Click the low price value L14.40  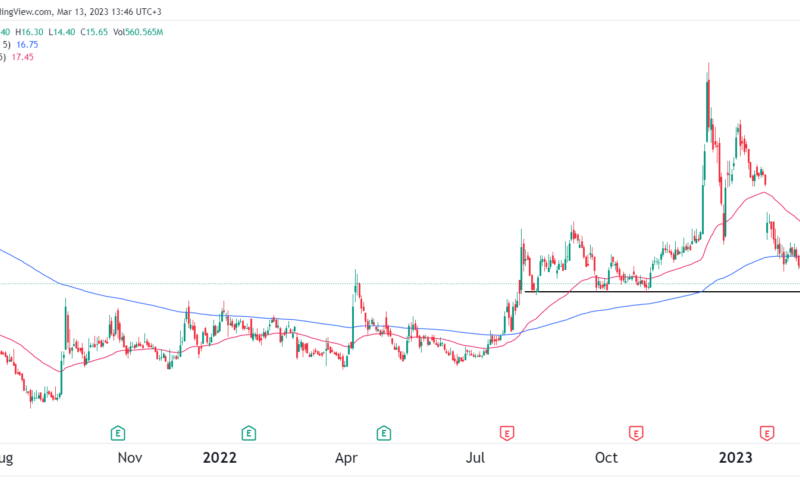[62, 32]
